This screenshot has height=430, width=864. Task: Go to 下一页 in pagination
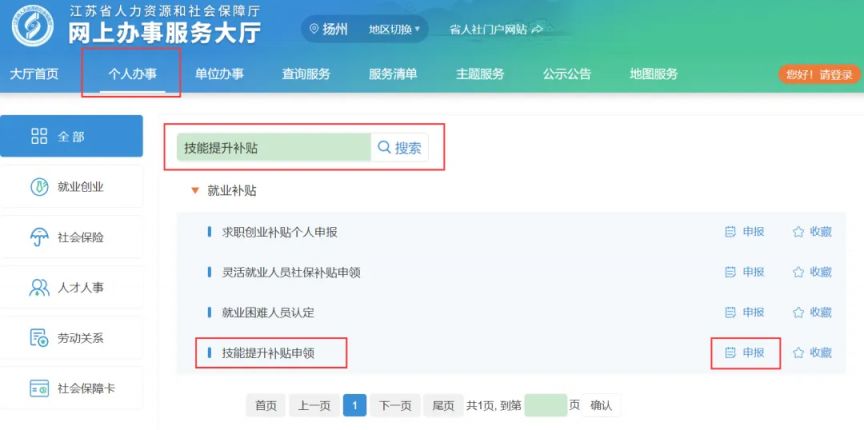point(394,405)
